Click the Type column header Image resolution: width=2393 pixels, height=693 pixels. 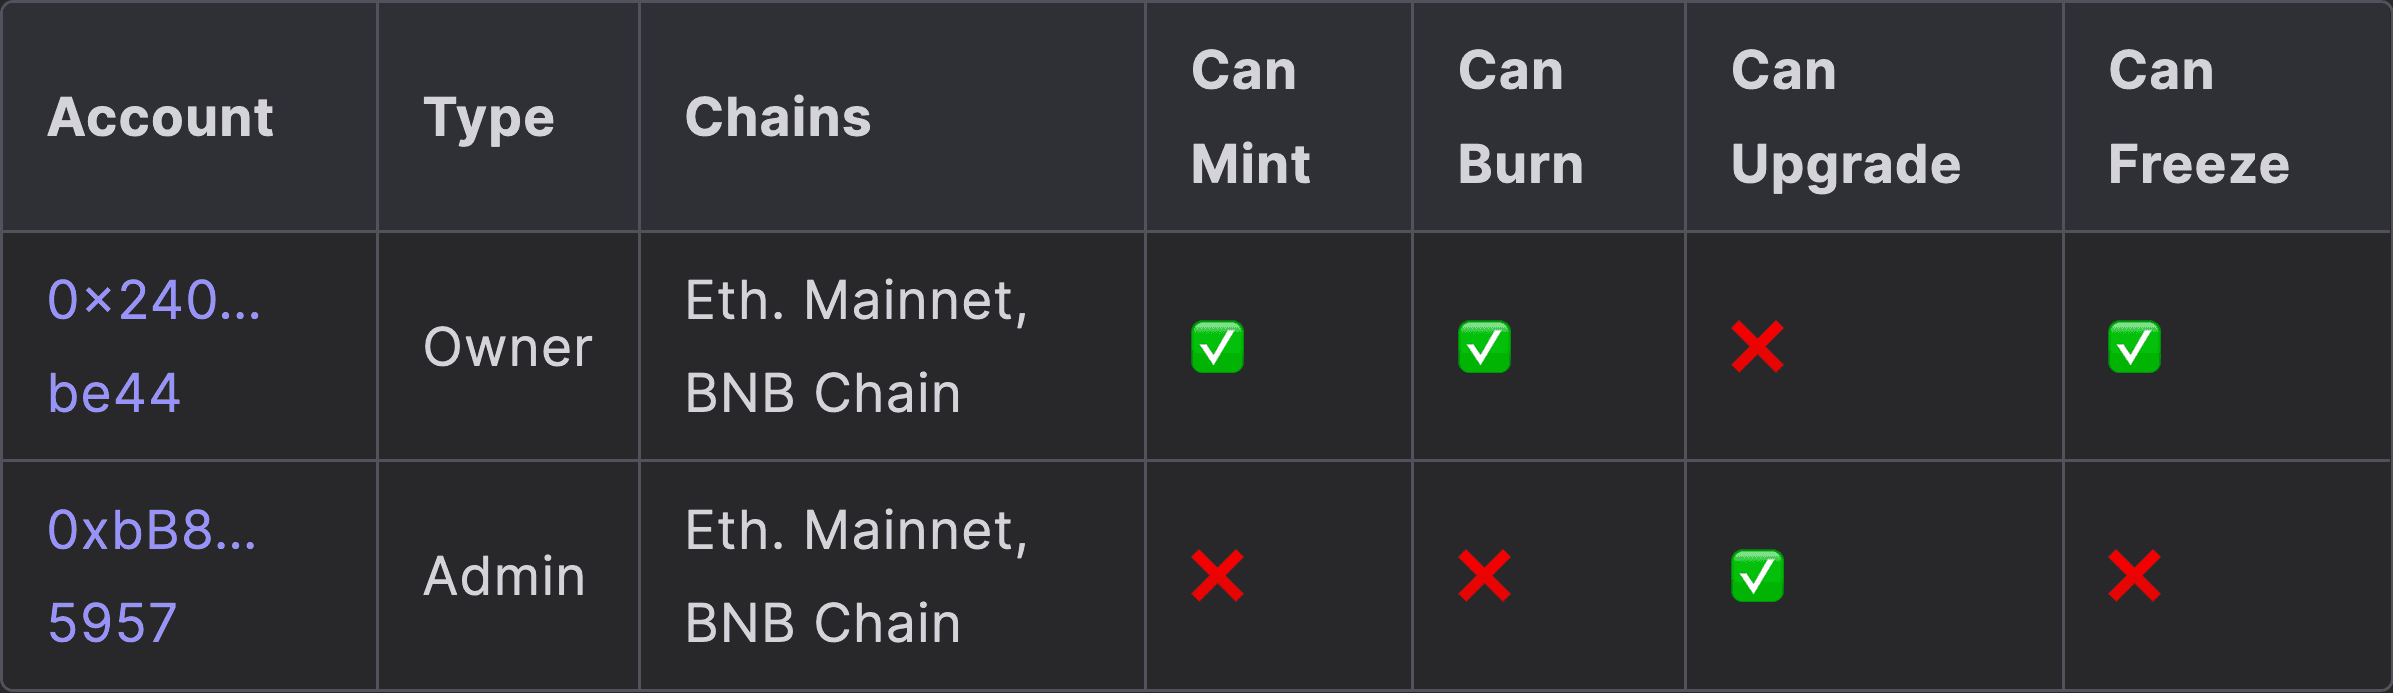tap(488, 117)
